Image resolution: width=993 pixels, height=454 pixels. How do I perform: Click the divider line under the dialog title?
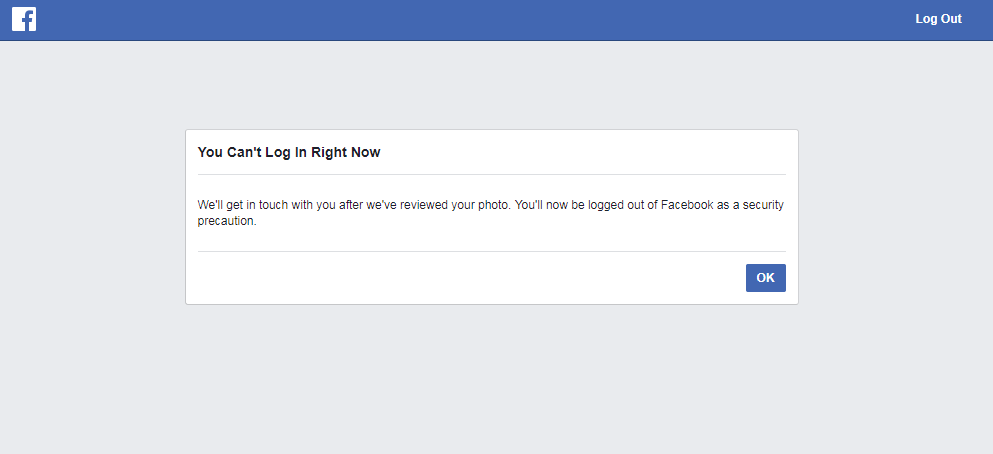click(x=491, y=174)
